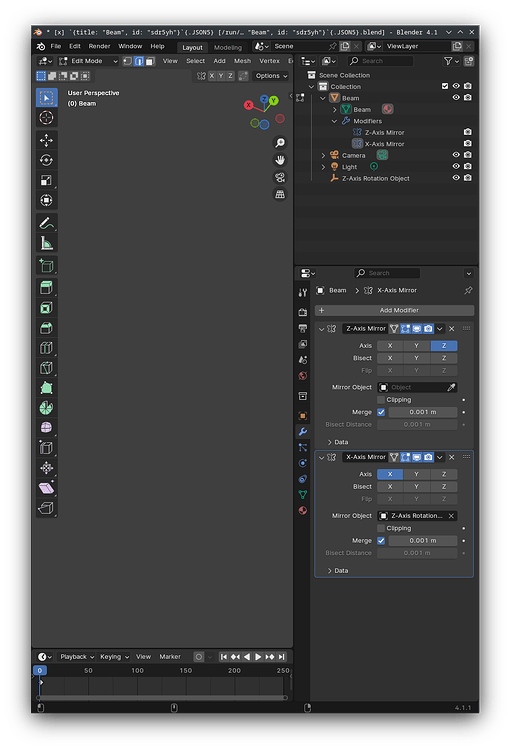Play the animation forward
The height and width of the screenshot is (750, 510).
(258, 657)
